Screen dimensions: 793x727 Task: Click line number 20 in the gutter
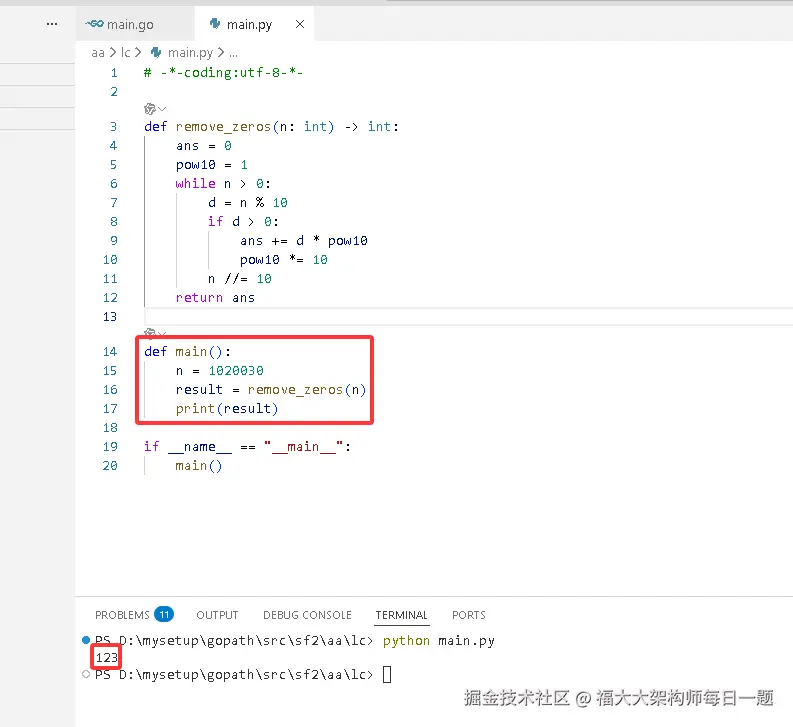click(x=110, y=465)
